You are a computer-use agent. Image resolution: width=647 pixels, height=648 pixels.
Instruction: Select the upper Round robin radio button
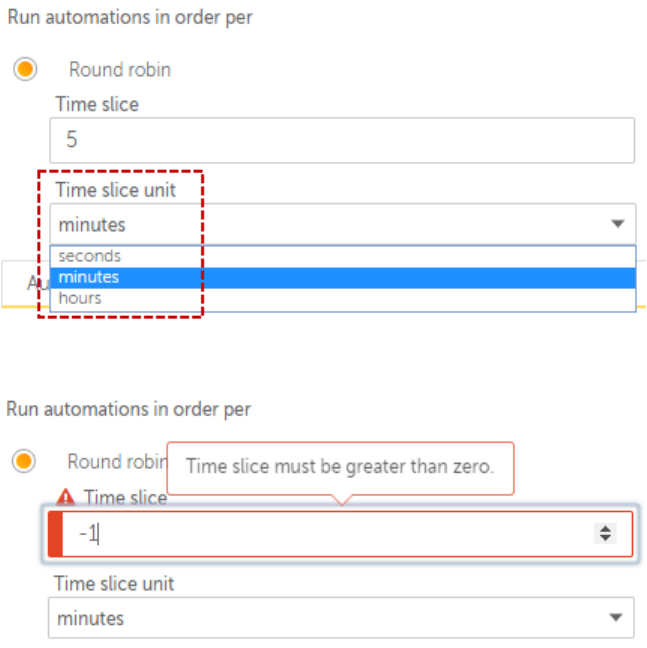tap(25, 70)
